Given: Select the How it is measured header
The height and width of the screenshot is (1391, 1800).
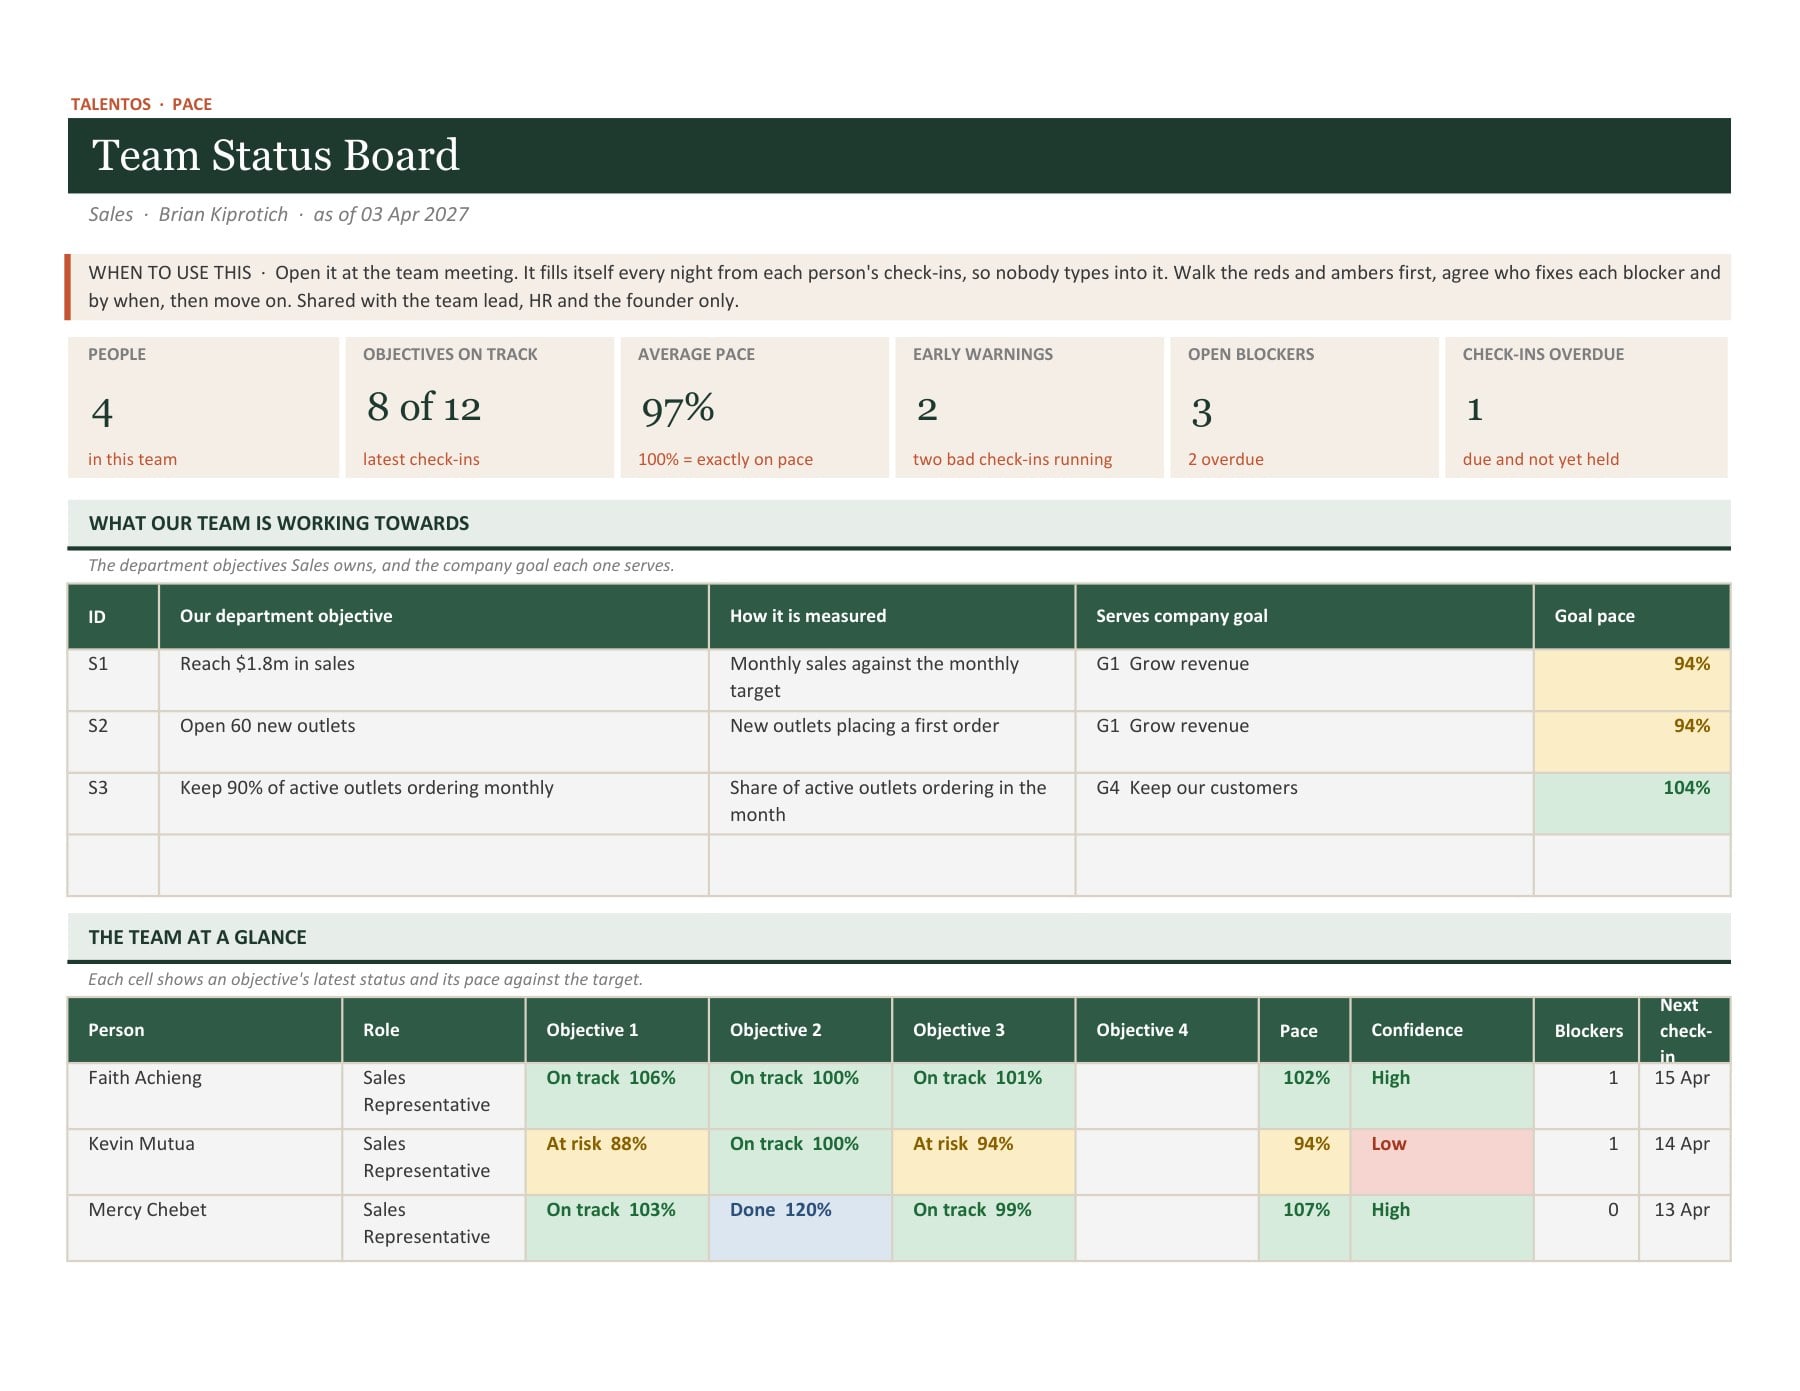Looking at the screenshot, I should tap(892, 616).
